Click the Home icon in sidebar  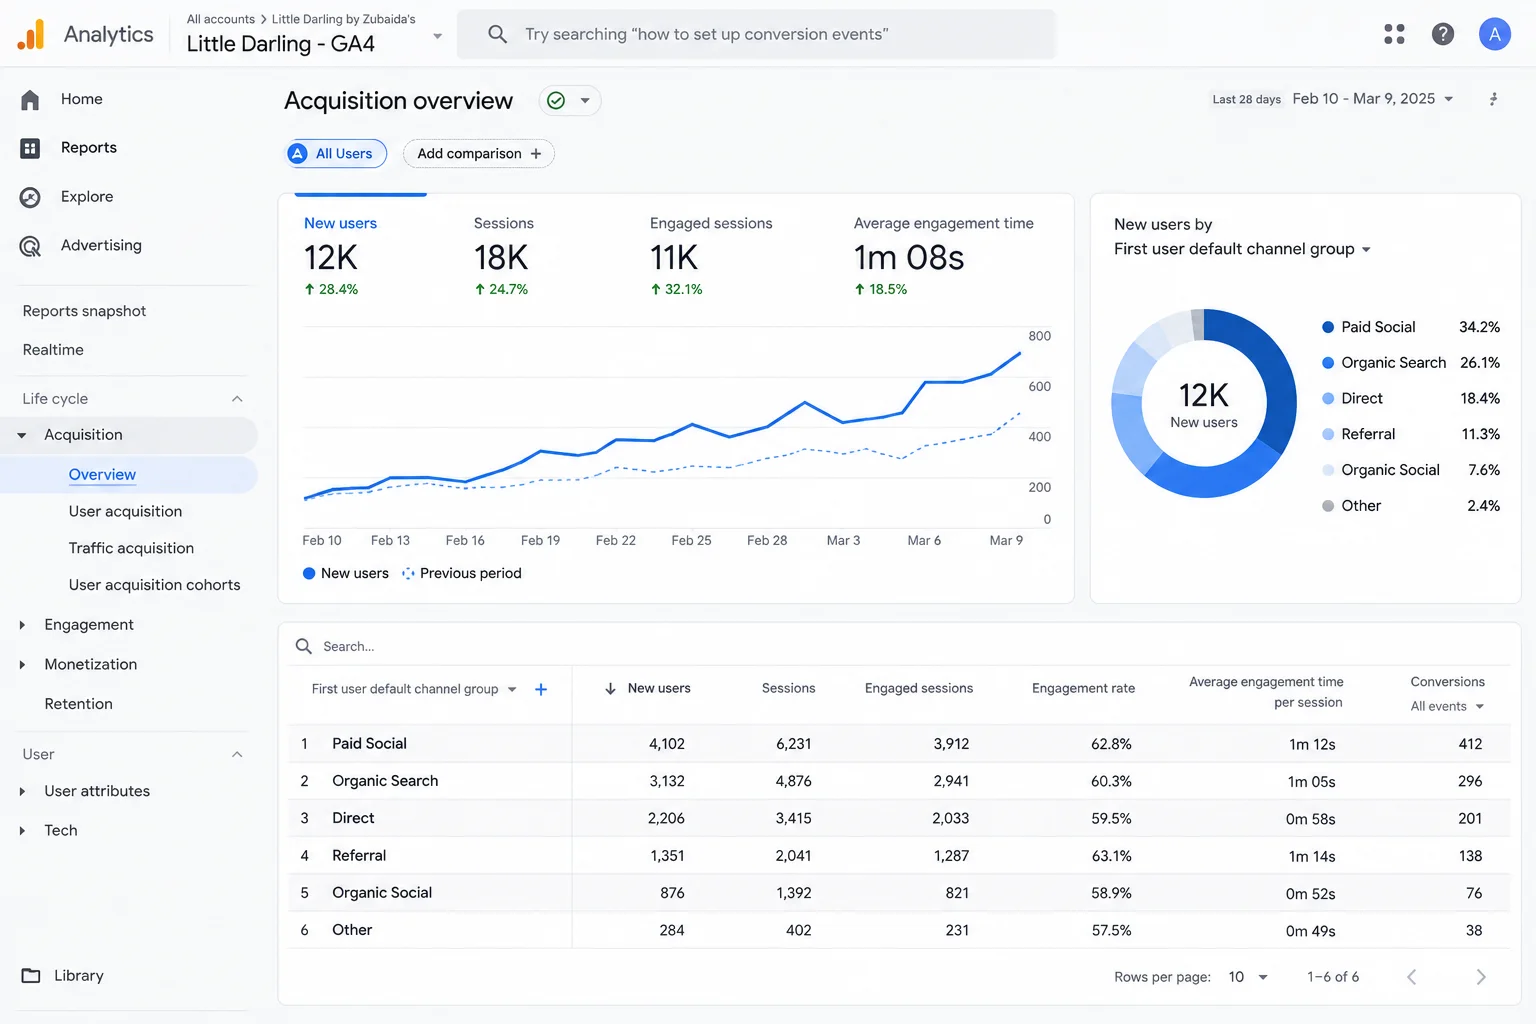(30, 99)
